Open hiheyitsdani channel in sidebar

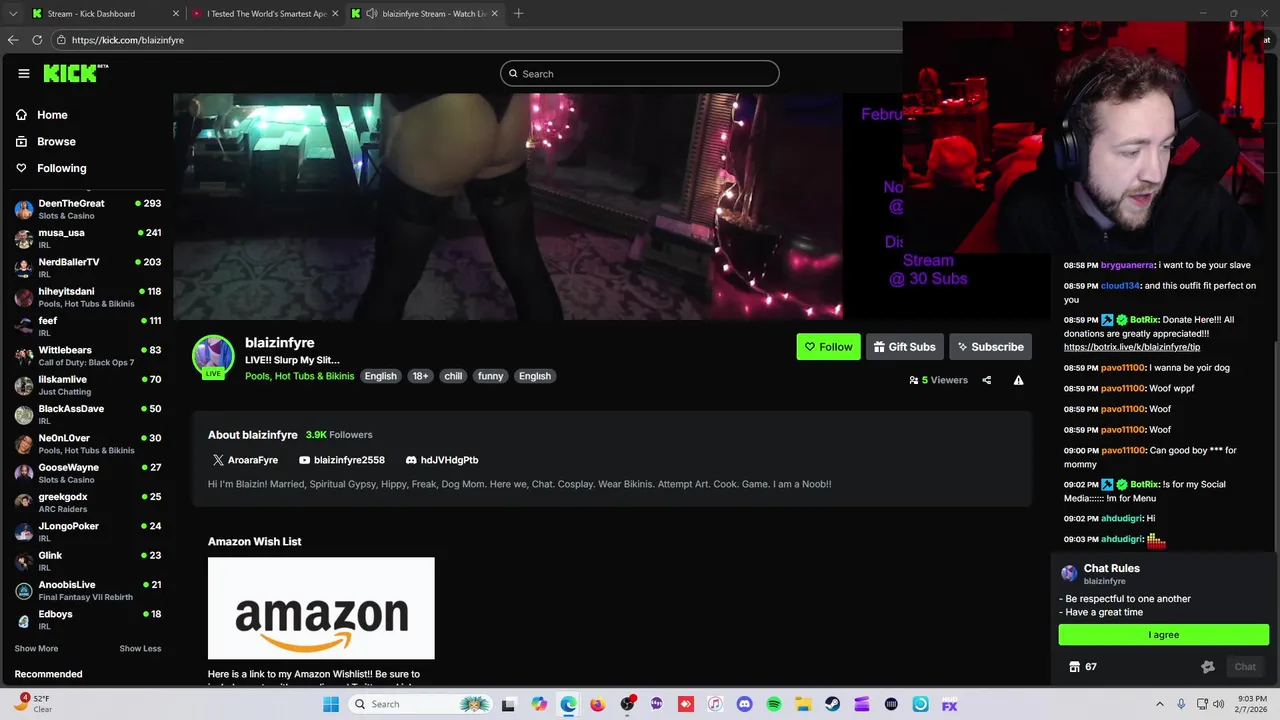point(88,297)
